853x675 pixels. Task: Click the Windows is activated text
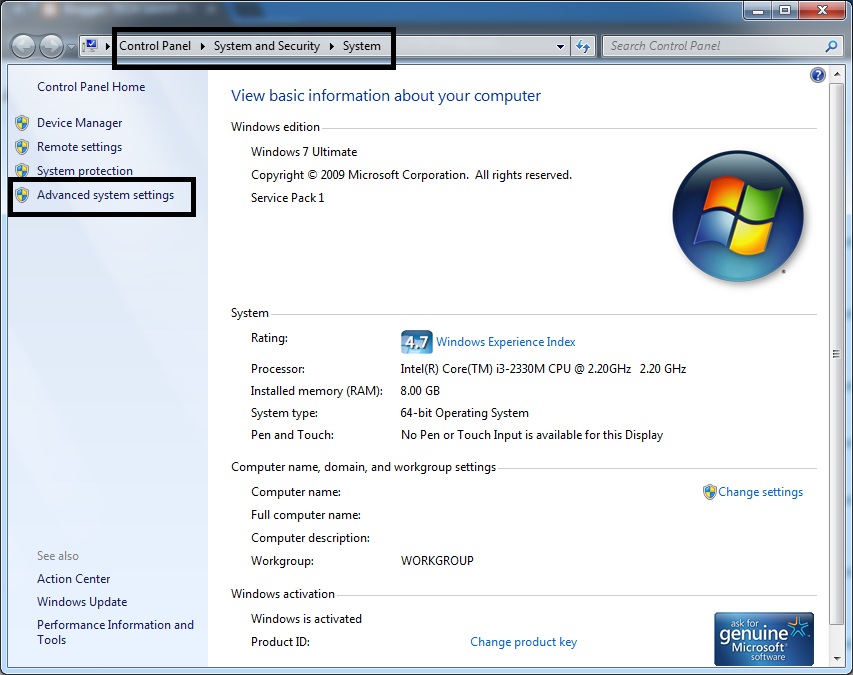[306, 619]
